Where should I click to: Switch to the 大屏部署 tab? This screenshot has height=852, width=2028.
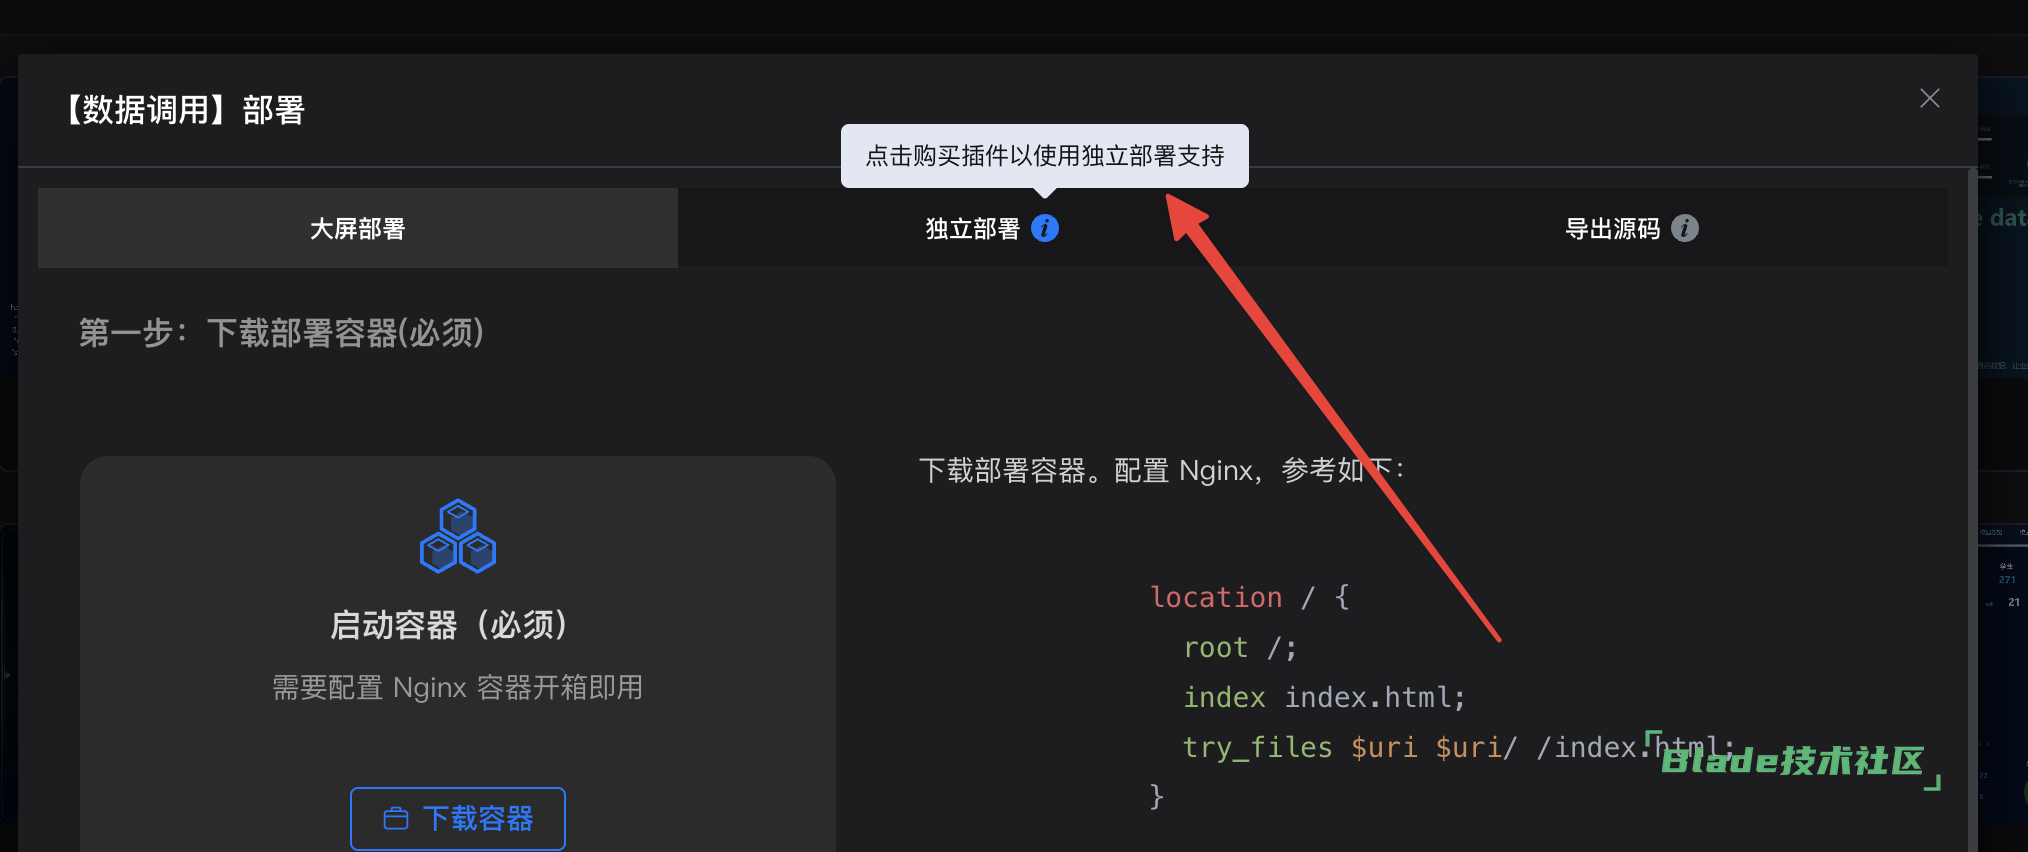[357, 228]
